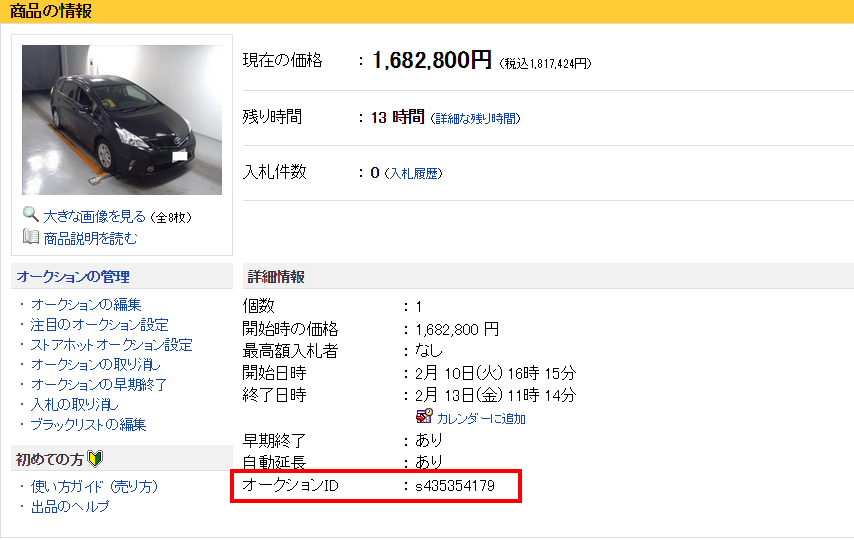
Task: Open 注目のオークション設定
Action: pyautogui.click(x=100, y=325)
